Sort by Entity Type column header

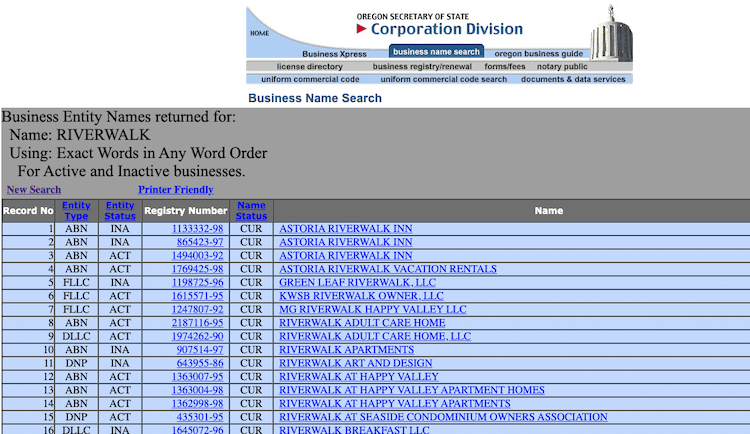click(x=76, y=211)
